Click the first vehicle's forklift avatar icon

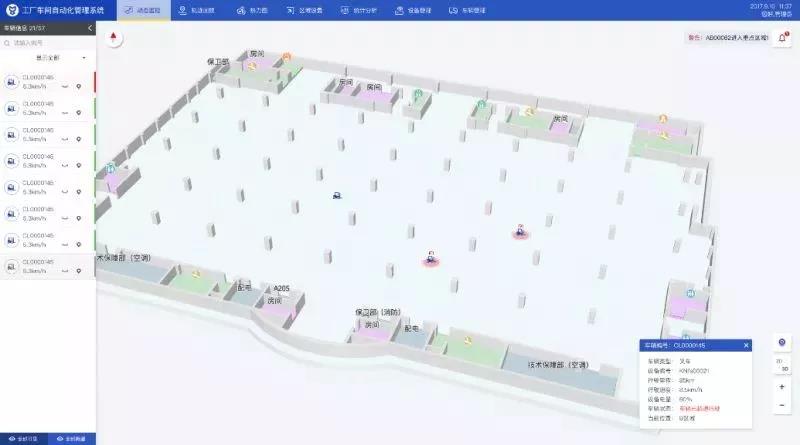[x=10, y=82]
